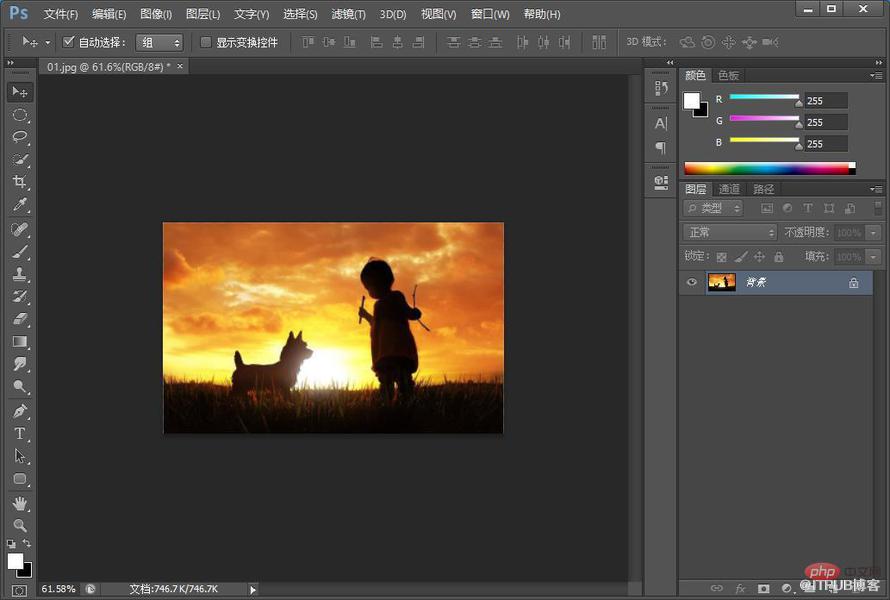Select the Move tool in the toolbox
This screenshot has height=600, width=890.
pos(20,92)
